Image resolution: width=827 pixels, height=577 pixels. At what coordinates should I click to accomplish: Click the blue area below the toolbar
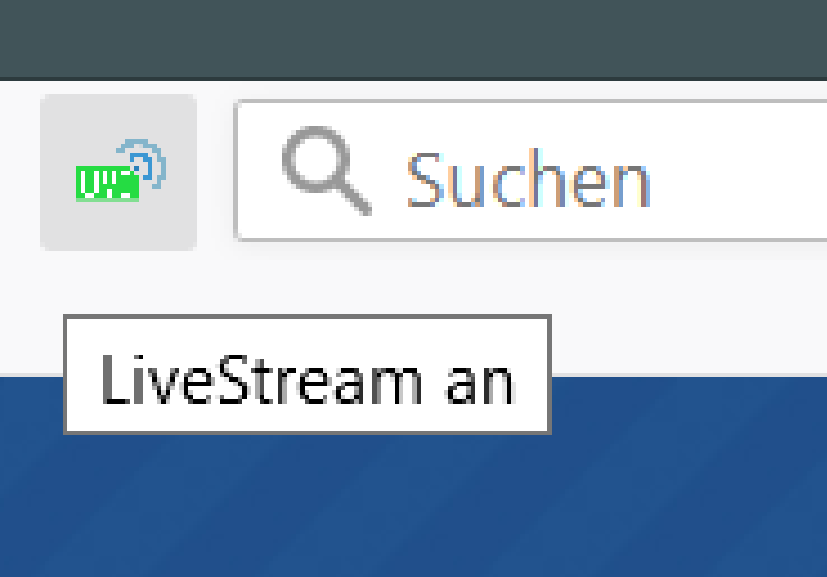pyautogui.click(x=414, y=506)
